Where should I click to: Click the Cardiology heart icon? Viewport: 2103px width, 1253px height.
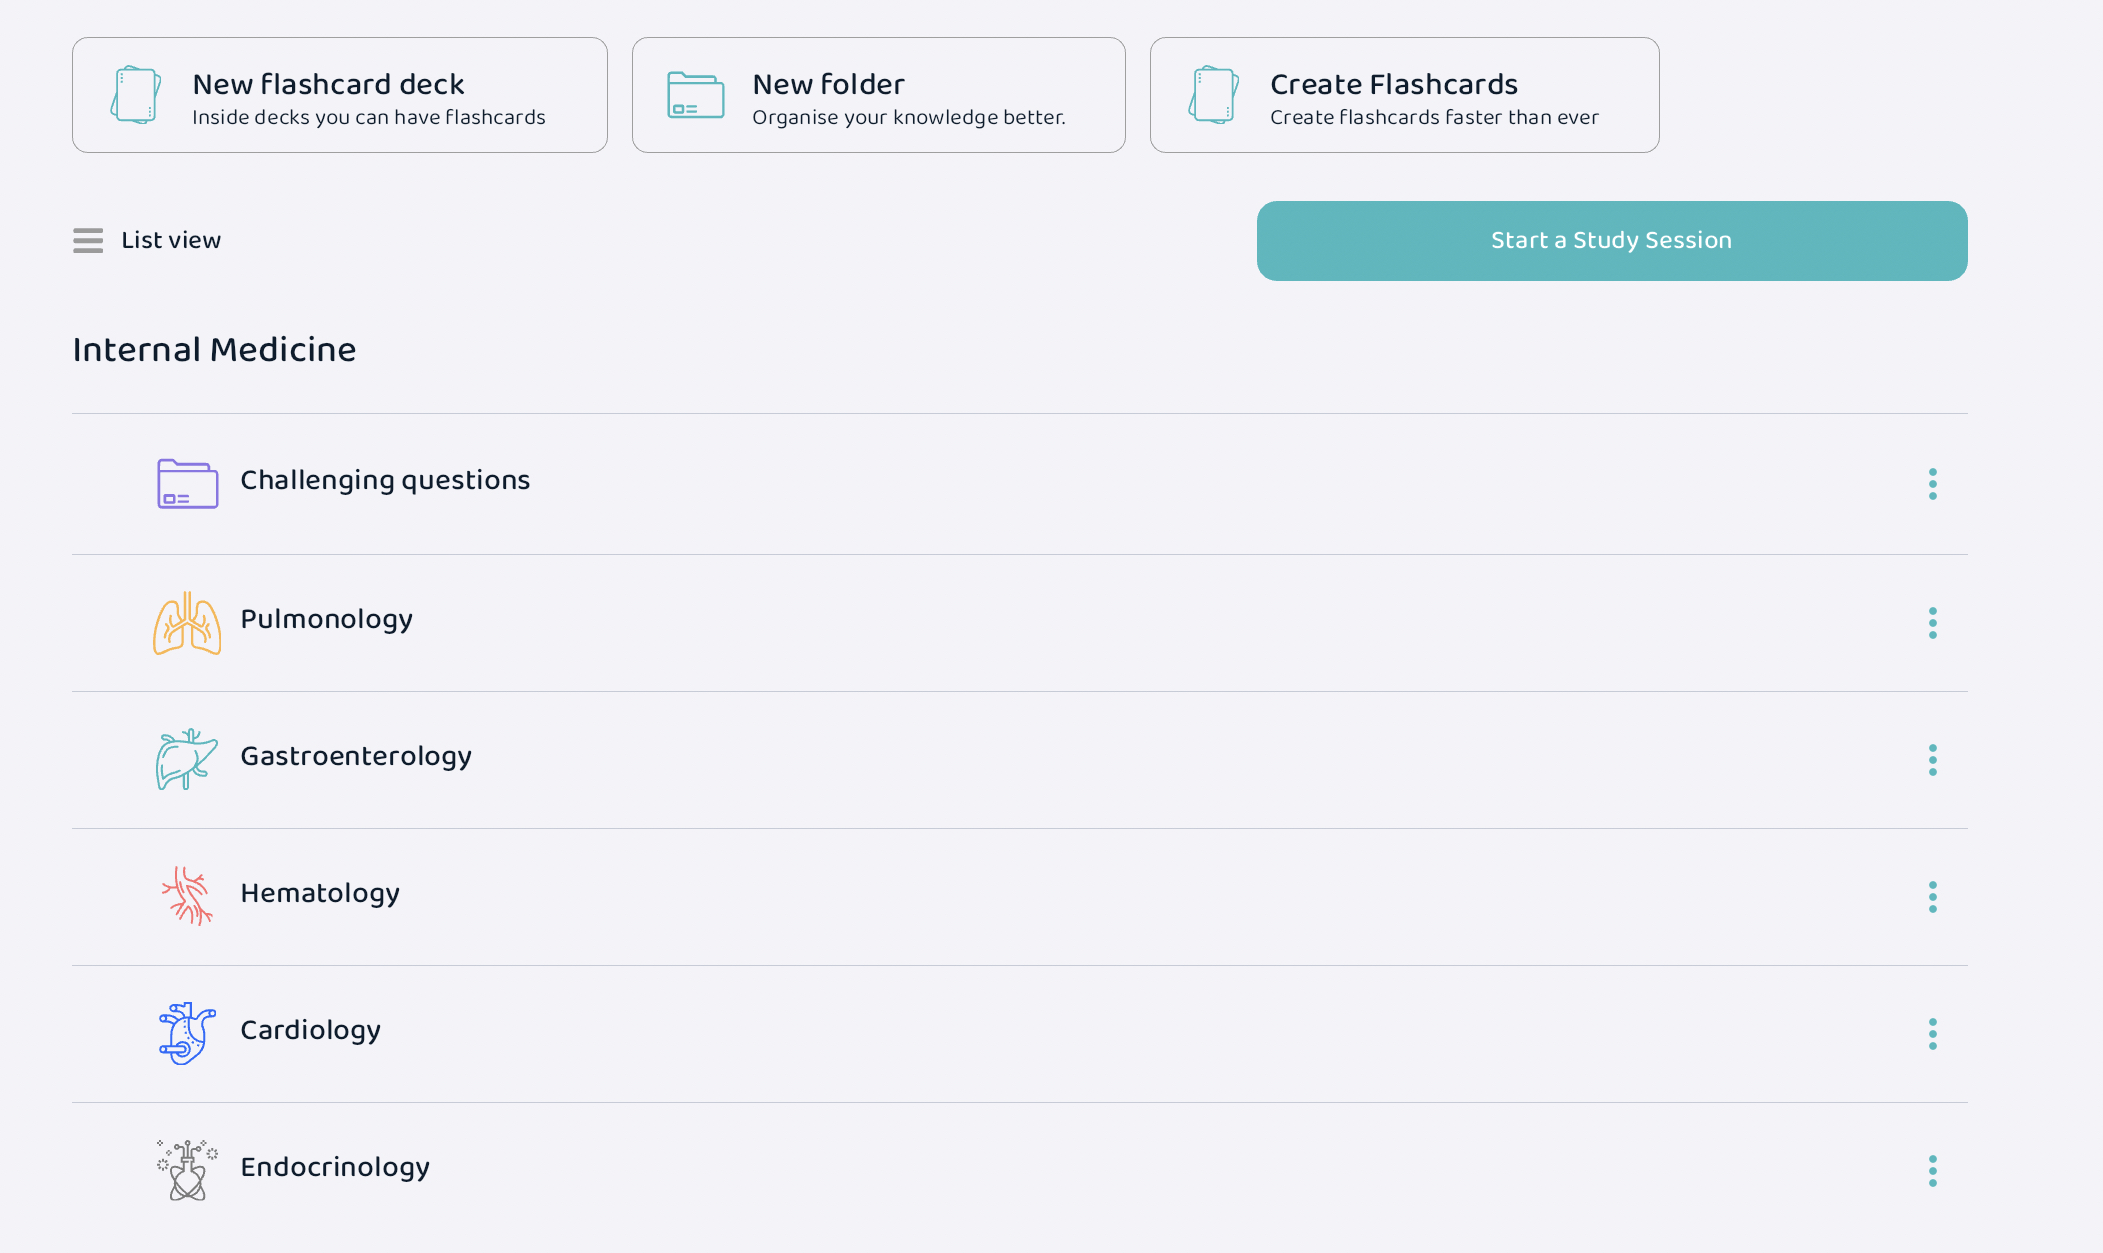coord(187,1034)
